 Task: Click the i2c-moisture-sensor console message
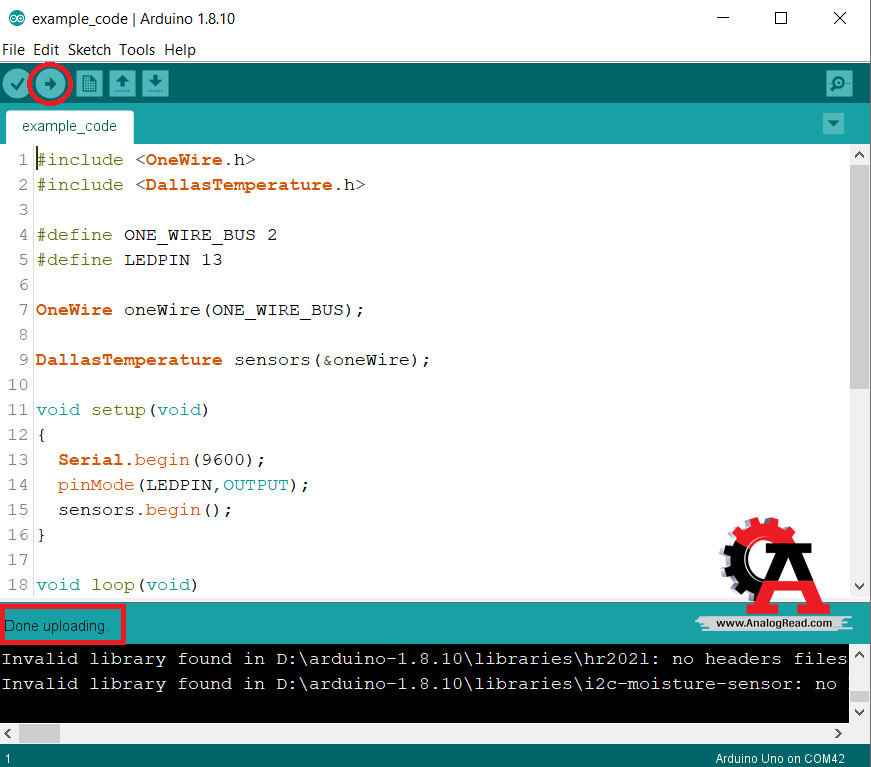(419, 684)
